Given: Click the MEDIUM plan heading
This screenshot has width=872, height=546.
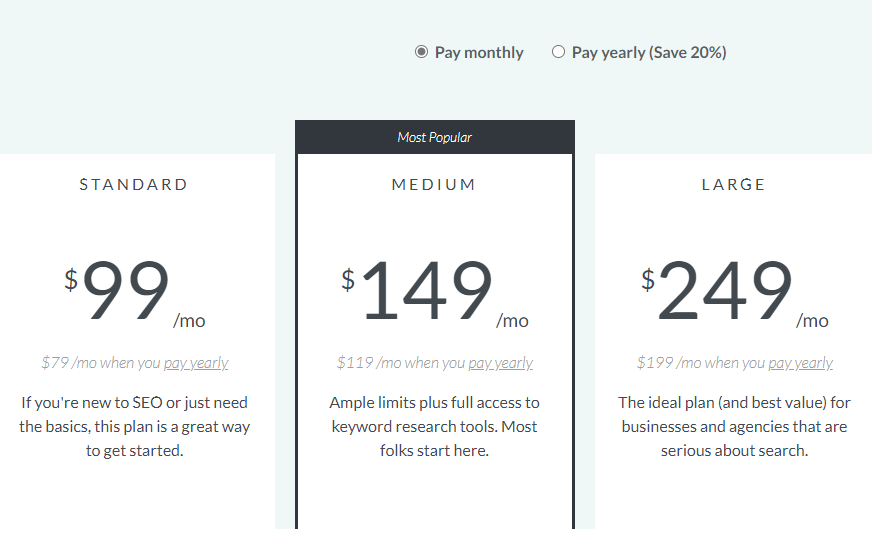Looking at the screenshot, I should coord(434,184).
